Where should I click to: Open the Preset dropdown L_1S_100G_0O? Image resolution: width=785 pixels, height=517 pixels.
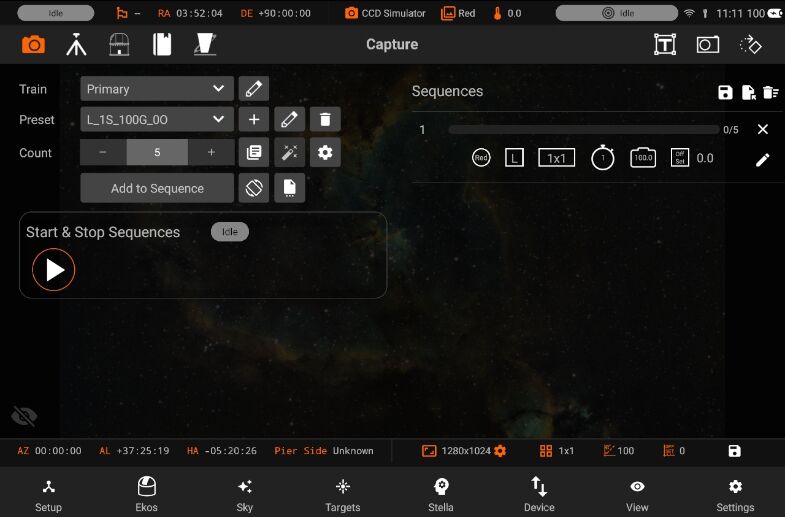click(x=157, y=119)
